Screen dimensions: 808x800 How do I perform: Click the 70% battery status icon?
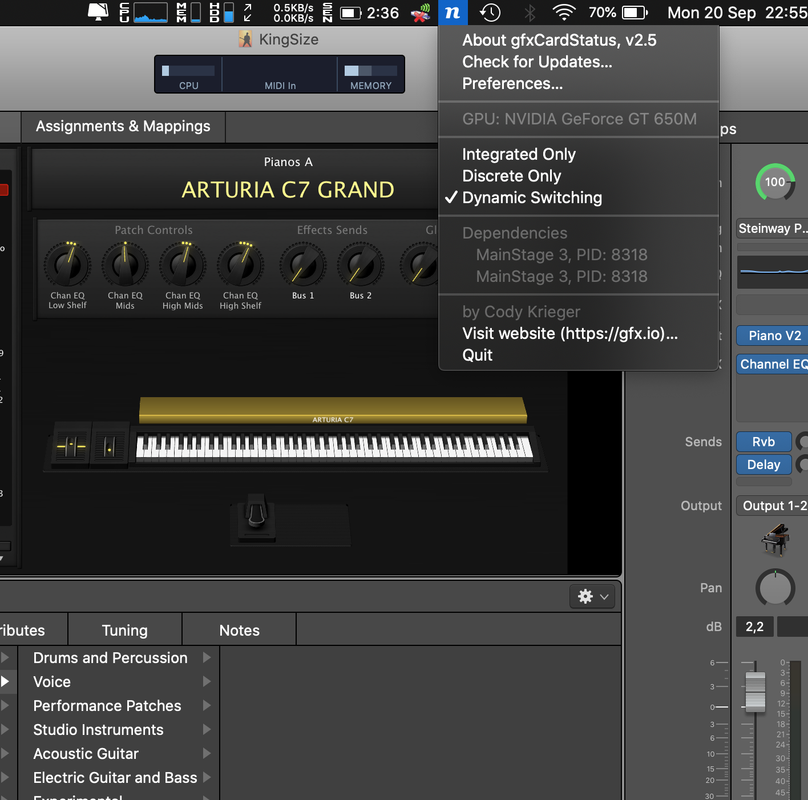(x=618, y=12)
